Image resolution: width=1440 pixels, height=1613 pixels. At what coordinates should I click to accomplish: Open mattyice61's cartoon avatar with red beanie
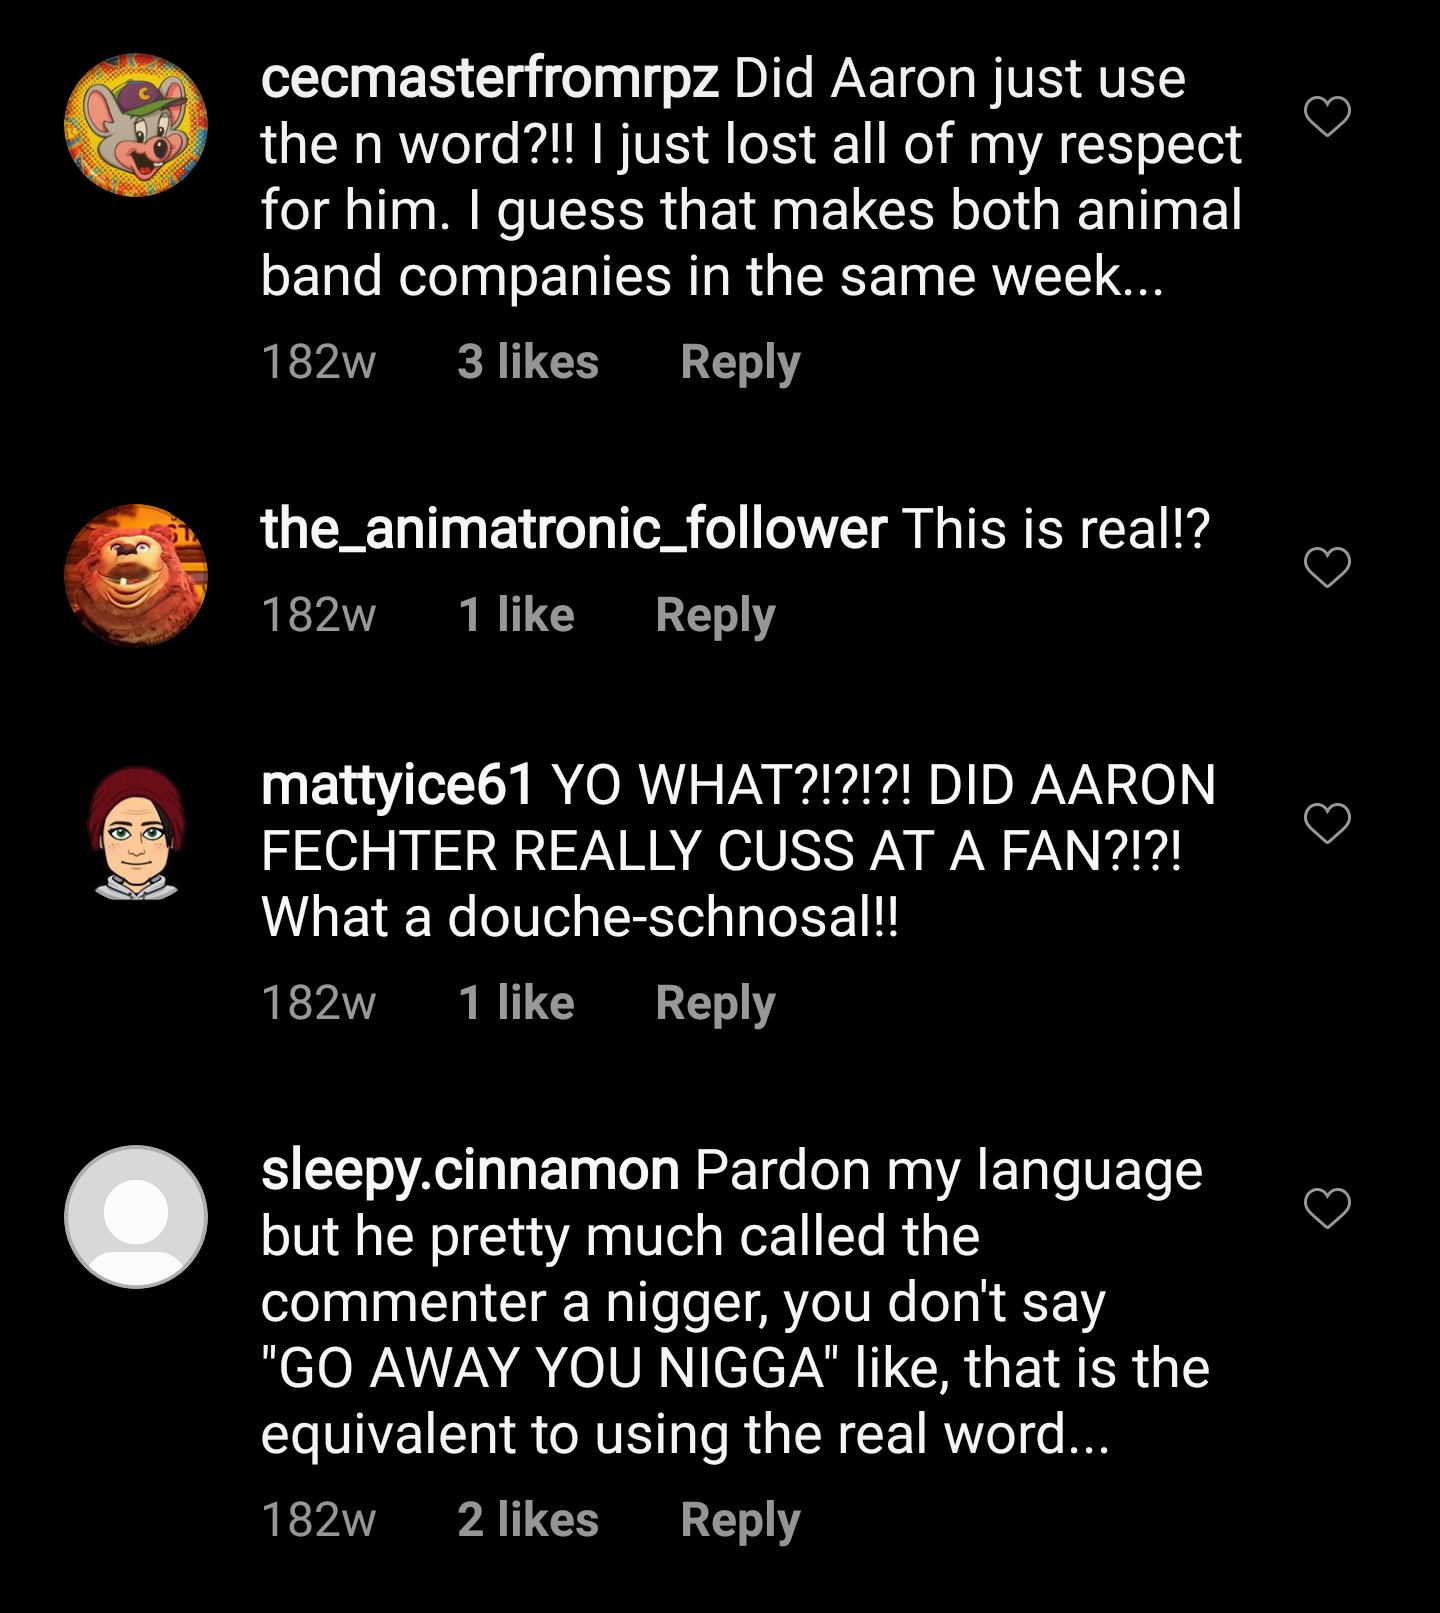point(136,832)
